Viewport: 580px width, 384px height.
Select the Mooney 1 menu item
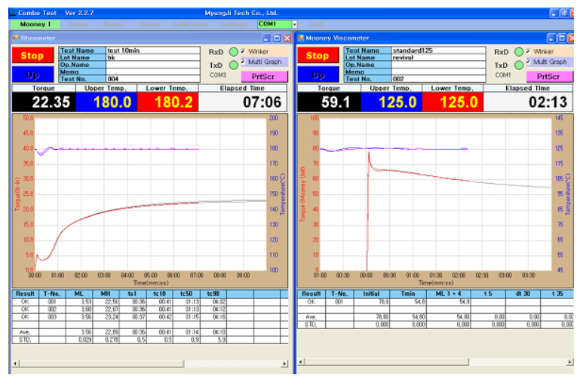click(x=35, y=24)
